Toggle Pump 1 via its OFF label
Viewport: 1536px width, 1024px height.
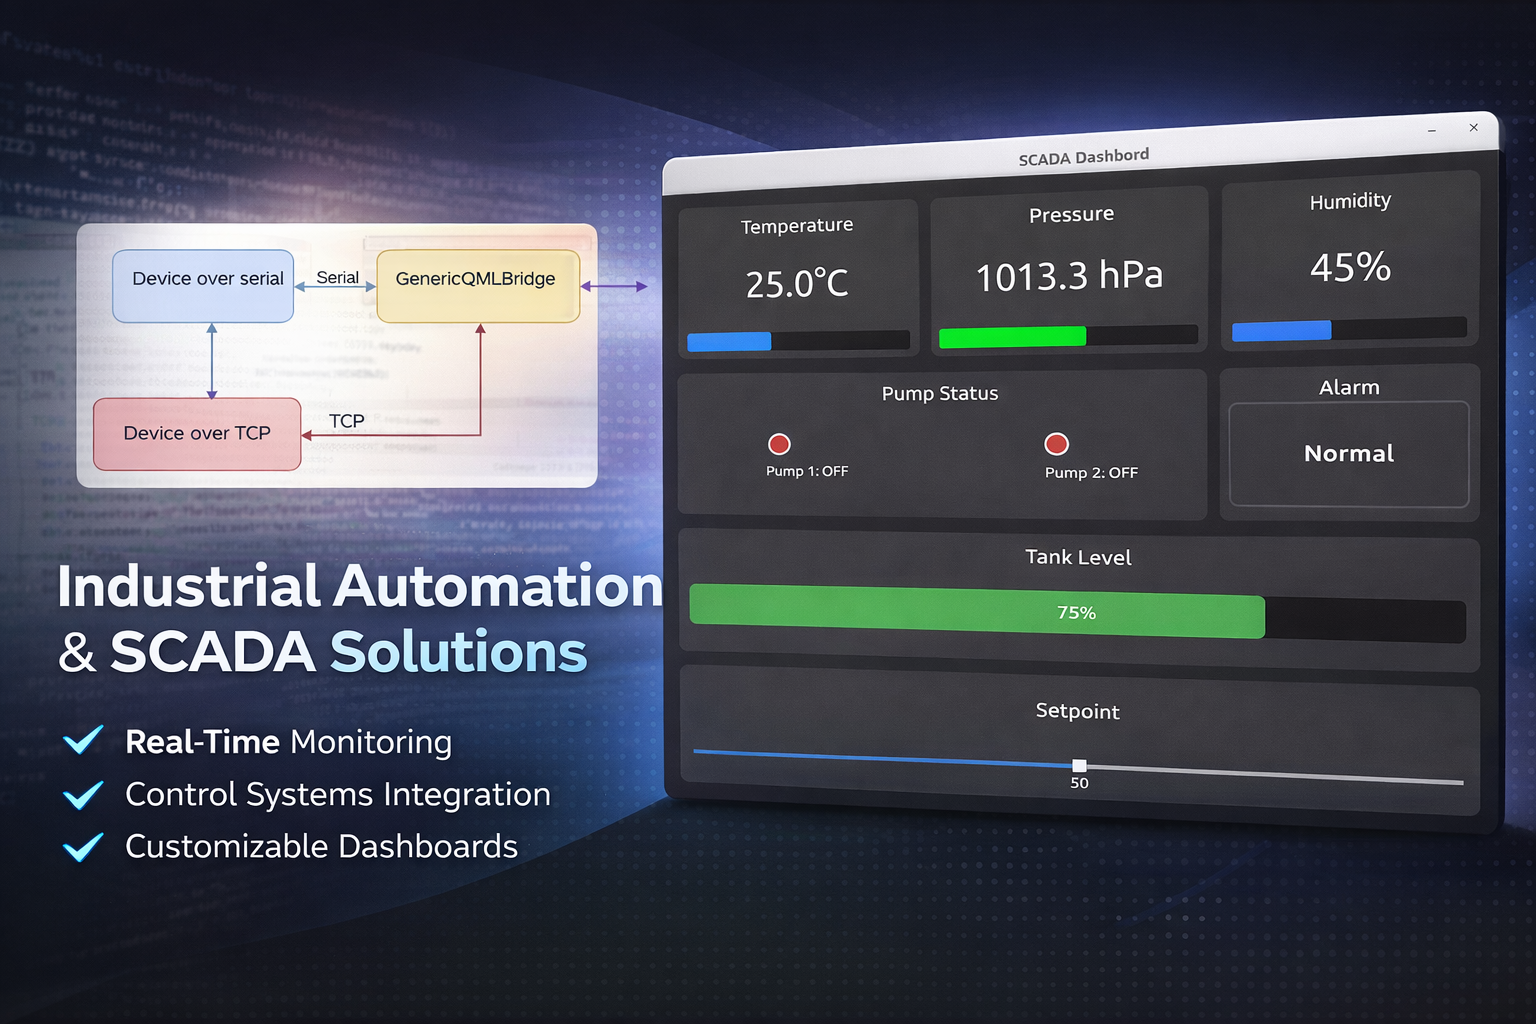(x=807, y=471)
